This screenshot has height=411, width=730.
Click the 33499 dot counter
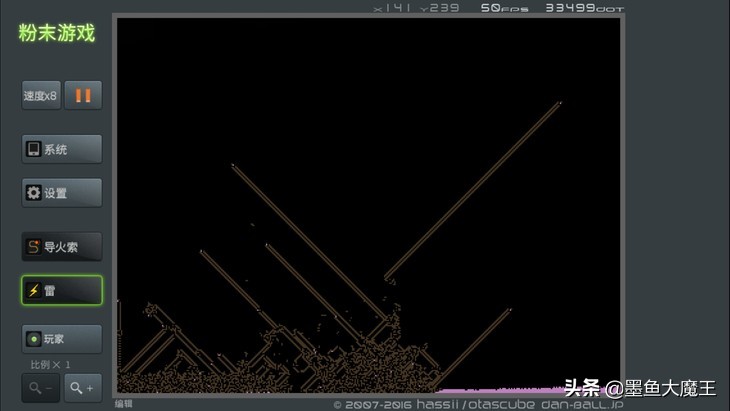pos(584,8)
